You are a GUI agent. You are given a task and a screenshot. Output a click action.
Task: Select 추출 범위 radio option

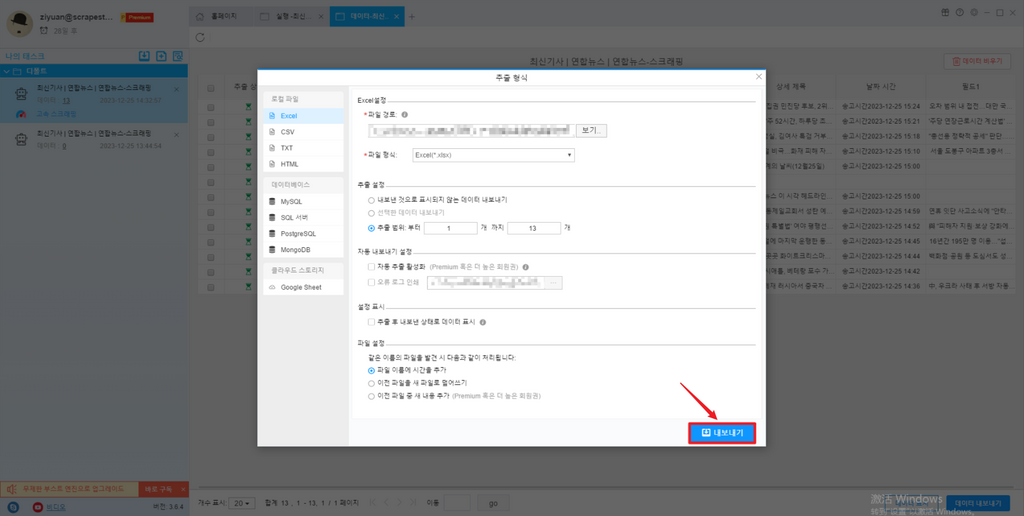click(x=371, y=228)
